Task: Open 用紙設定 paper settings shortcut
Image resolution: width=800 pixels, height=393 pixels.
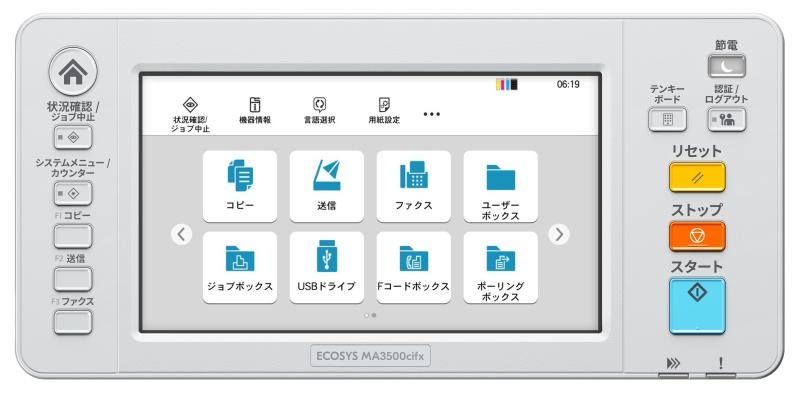Action: coord(384,111)
